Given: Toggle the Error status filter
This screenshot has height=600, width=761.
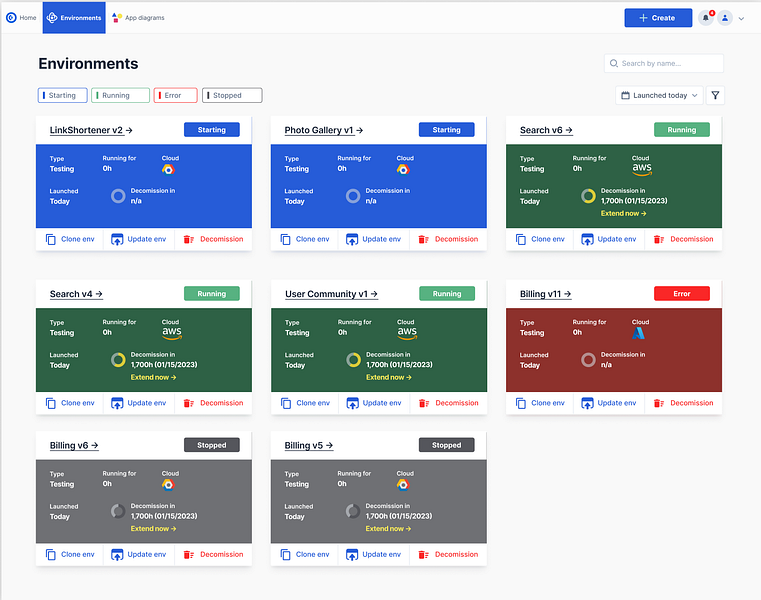Looking at the screenshot, I should tap(175, 95).
